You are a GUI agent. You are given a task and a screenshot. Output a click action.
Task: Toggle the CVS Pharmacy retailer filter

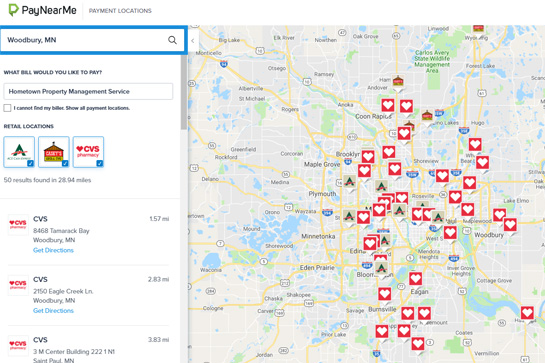pyautogui.click(x=88, y=152)
